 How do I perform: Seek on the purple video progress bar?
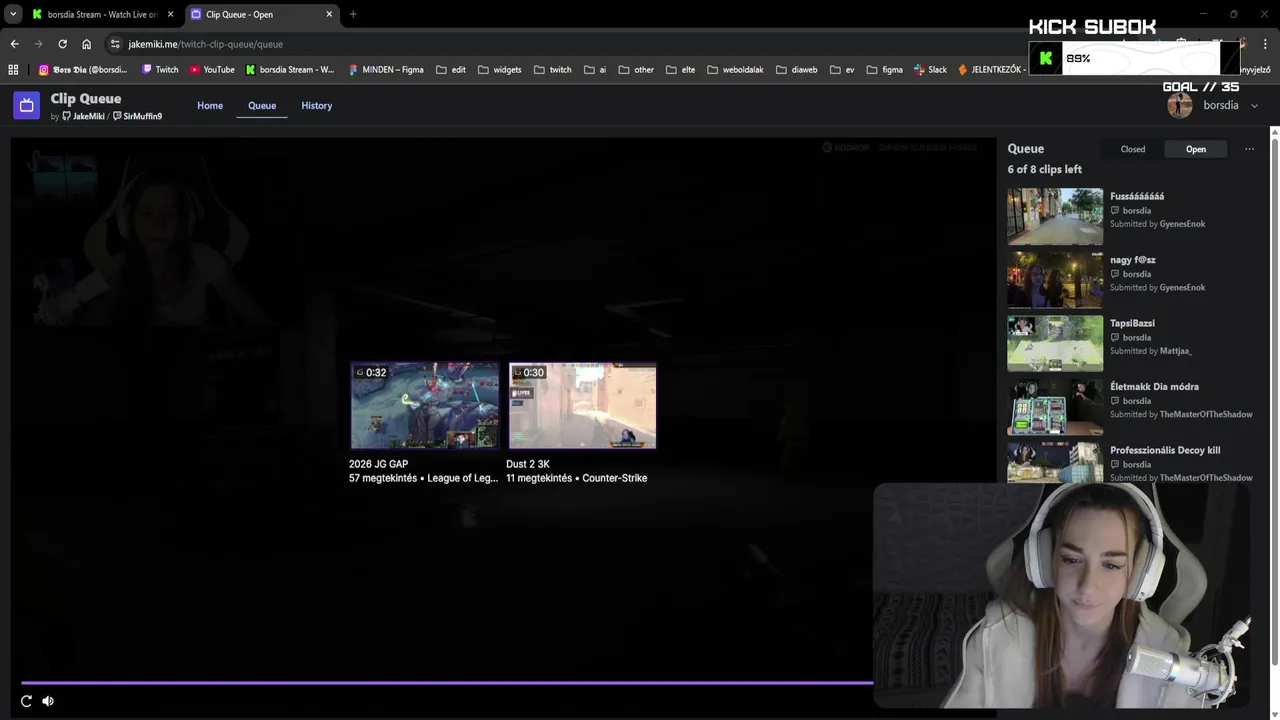(x=447, y=683)
